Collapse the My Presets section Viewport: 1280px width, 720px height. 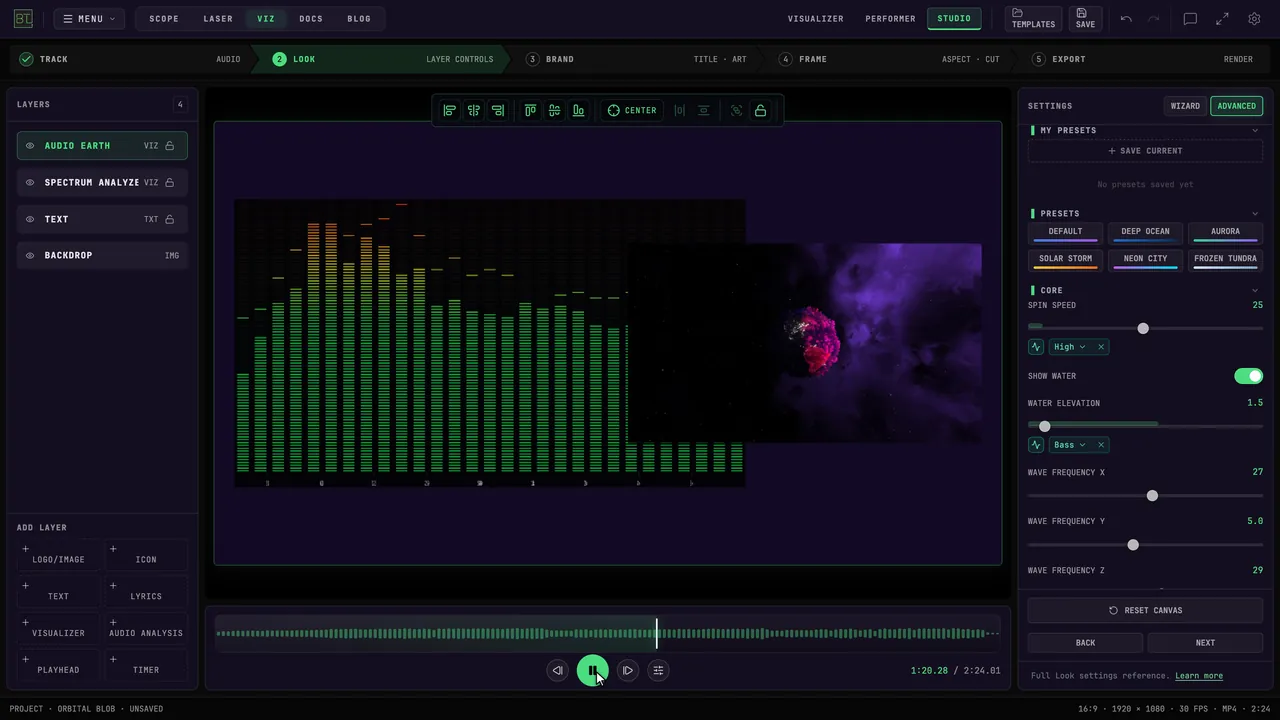pyautogui.click(x=1255, y=131)
